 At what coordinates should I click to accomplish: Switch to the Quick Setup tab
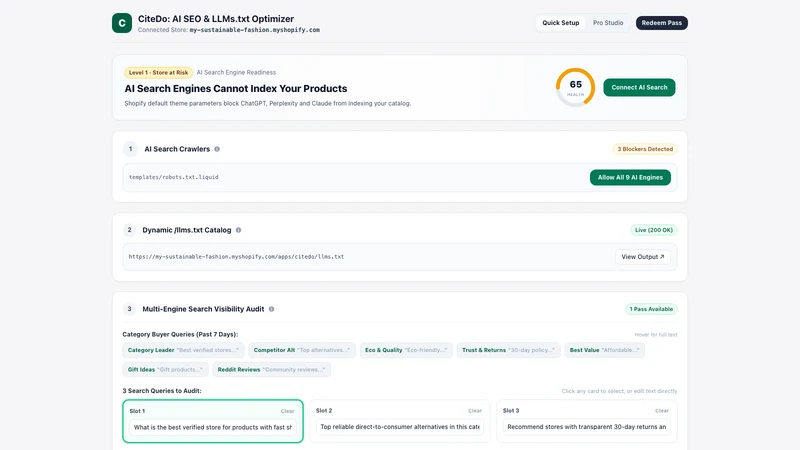(560, 23)
